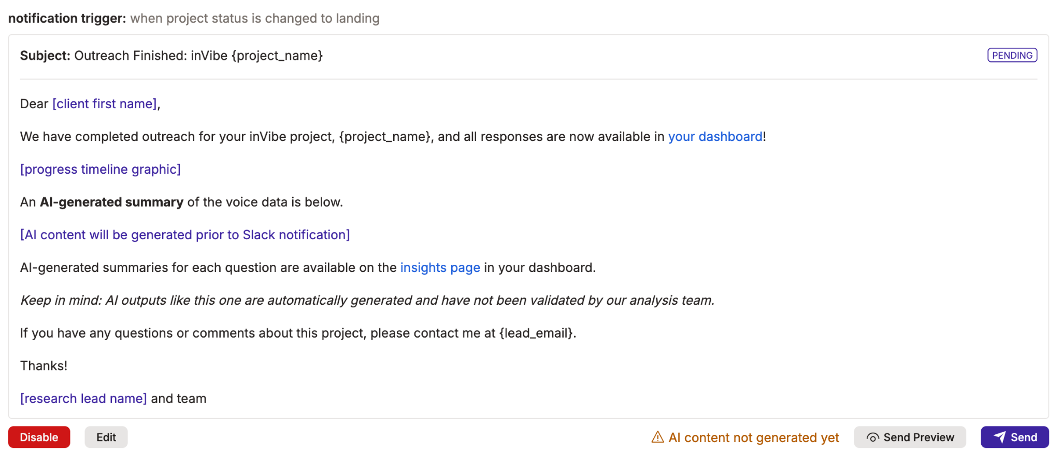Select the [client first name] placeholder

104,104
